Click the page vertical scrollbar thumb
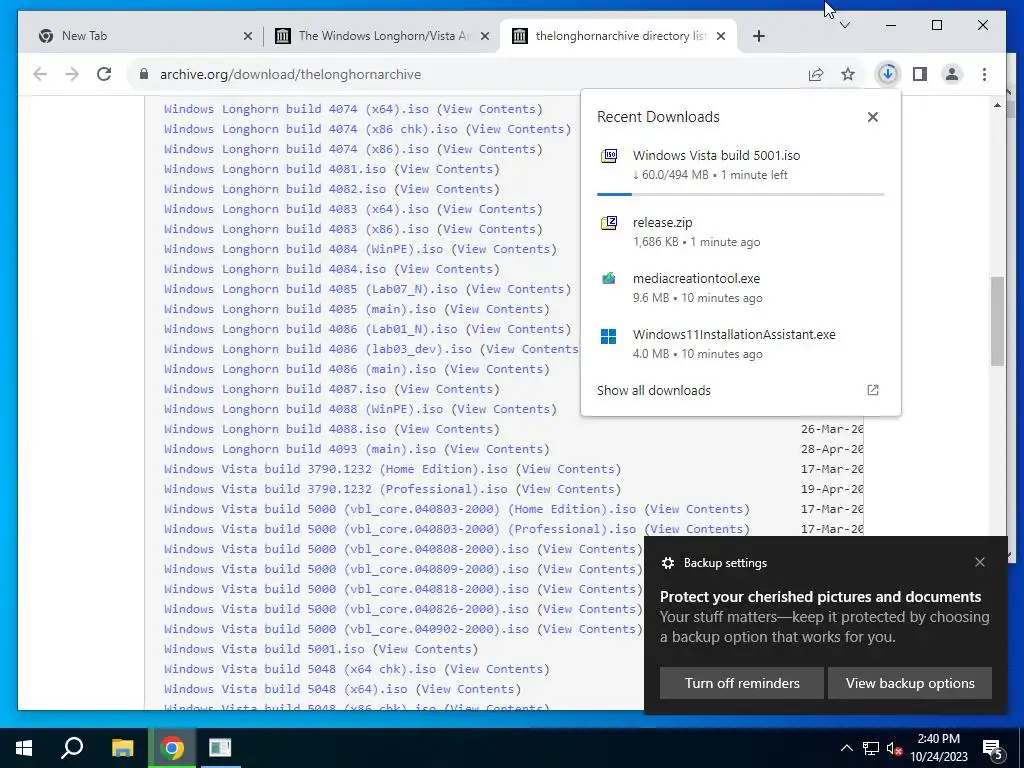Screen dimensions: 1024x768 click(x=997, y=321)
